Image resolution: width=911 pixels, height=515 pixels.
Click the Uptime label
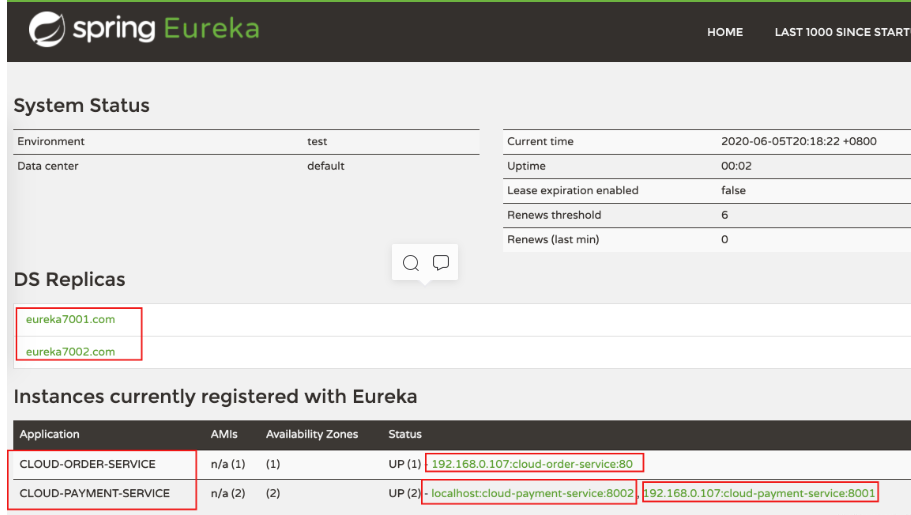[x=526, y=166]
